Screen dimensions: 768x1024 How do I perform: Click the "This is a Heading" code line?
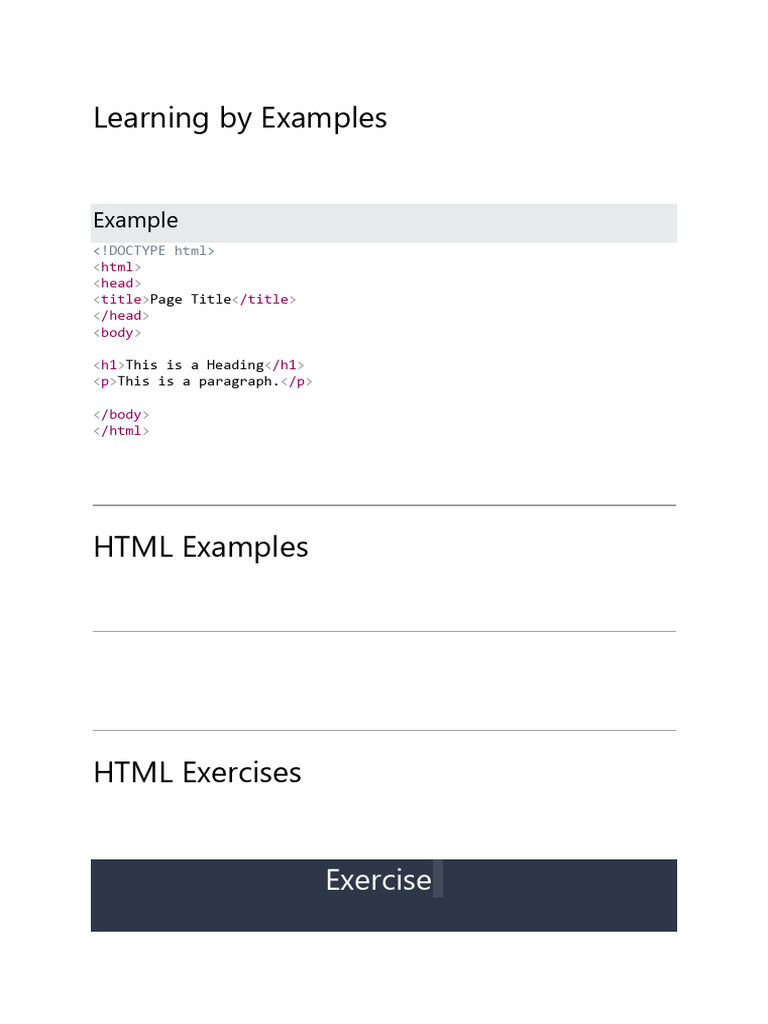click(199, 365)
